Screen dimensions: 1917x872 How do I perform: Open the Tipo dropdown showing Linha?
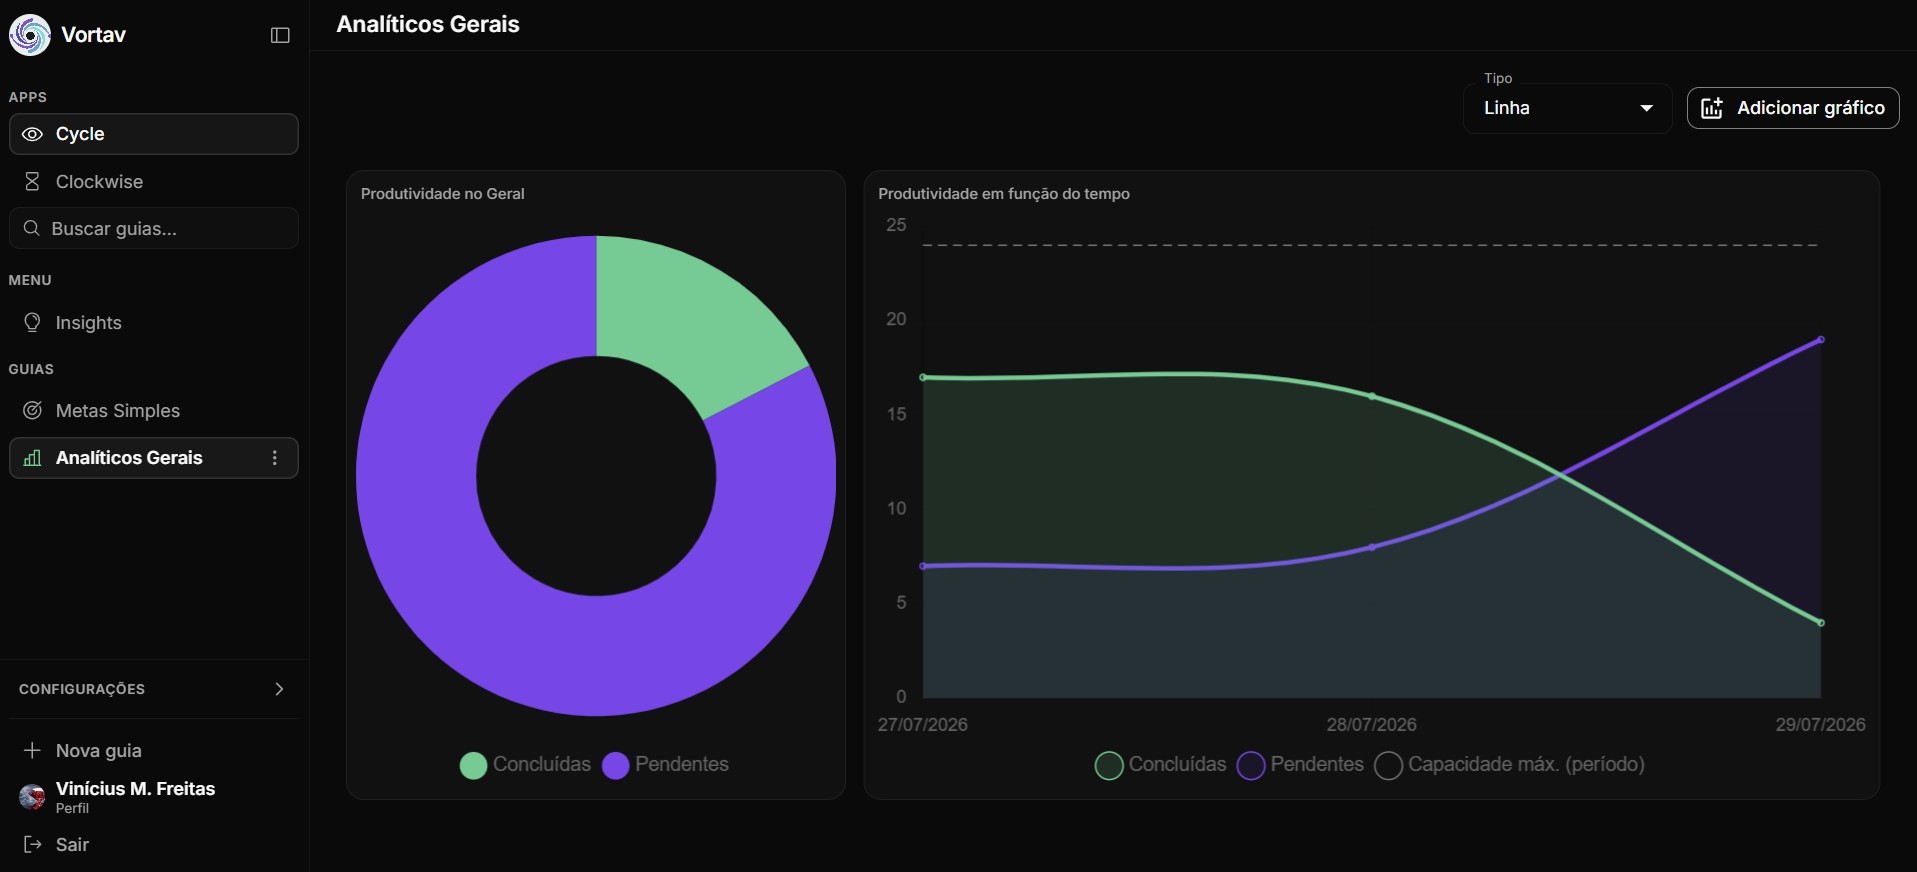1567,108
